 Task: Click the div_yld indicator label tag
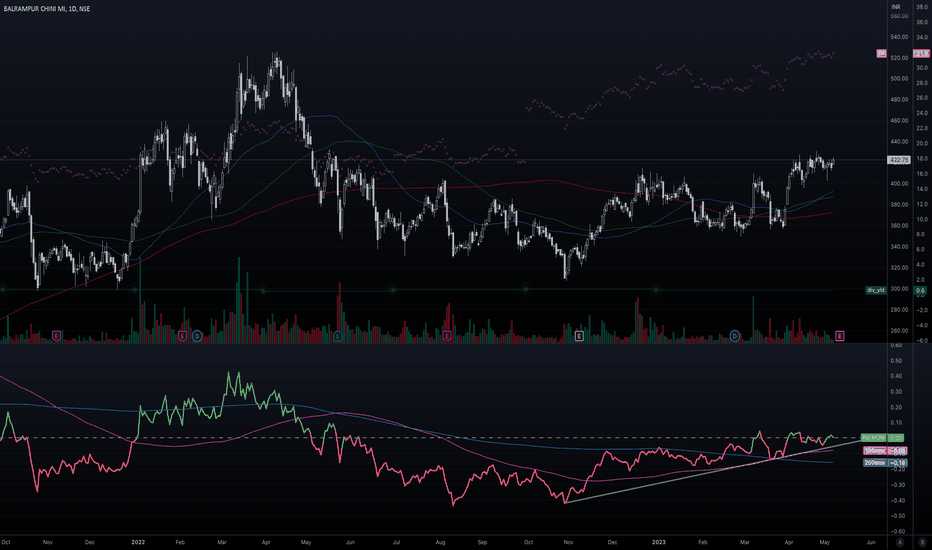click(876, 290)
